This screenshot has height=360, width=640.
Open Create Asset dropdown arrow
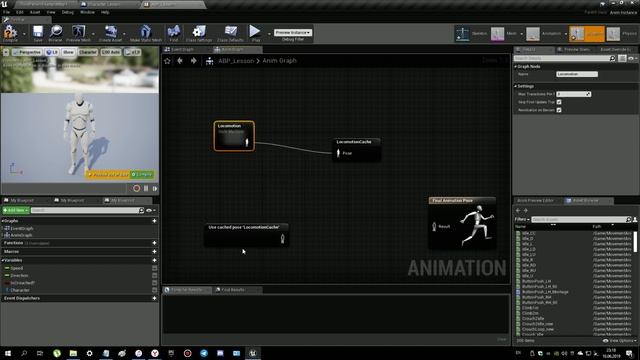click(124, 34)
